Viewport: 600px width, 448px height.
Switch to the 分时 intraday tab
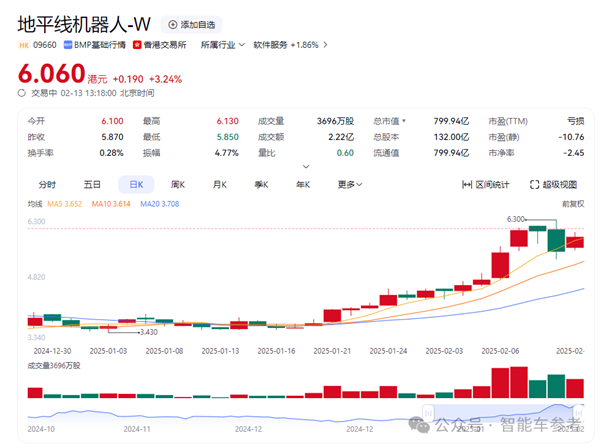47,184
